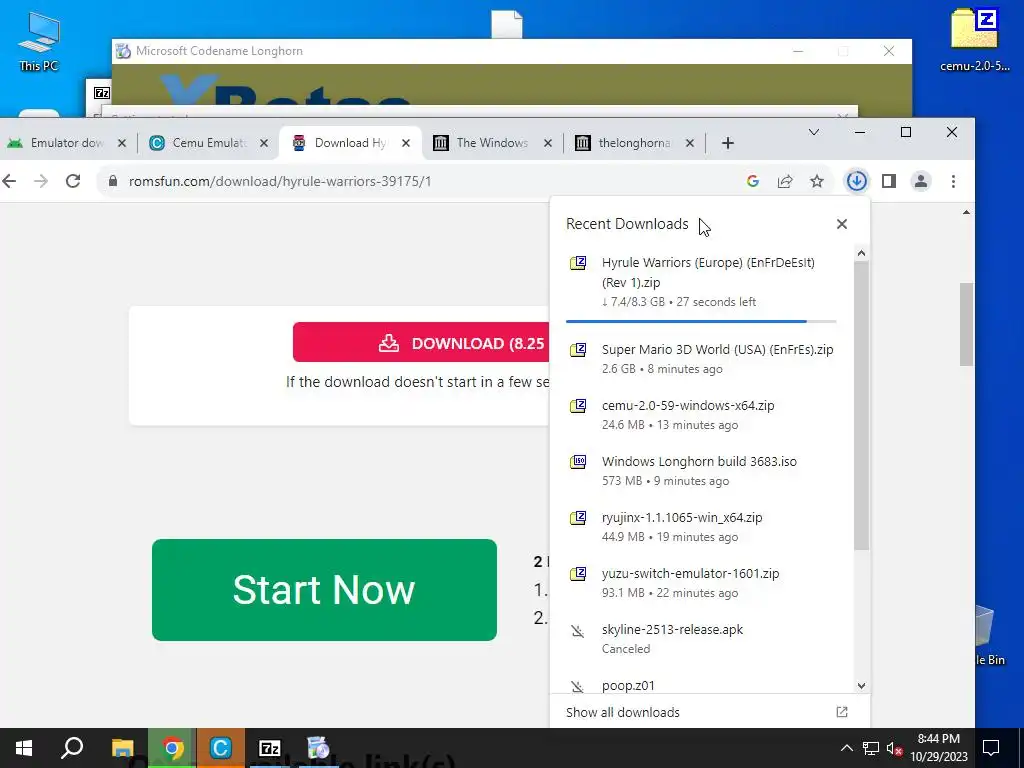
Task: Click the romsfun.com address bar
Action: click(x=418, y=182)
